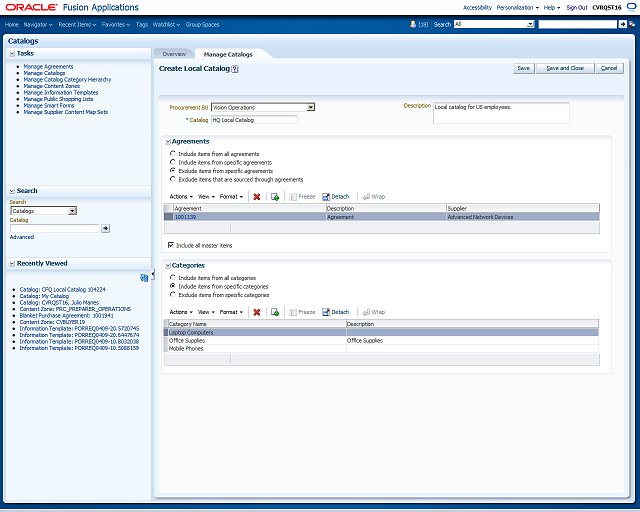The width and height of the screenshot is (640, 512).
Task: Click the chat bubble icon near username
Action: click(631, 7)
